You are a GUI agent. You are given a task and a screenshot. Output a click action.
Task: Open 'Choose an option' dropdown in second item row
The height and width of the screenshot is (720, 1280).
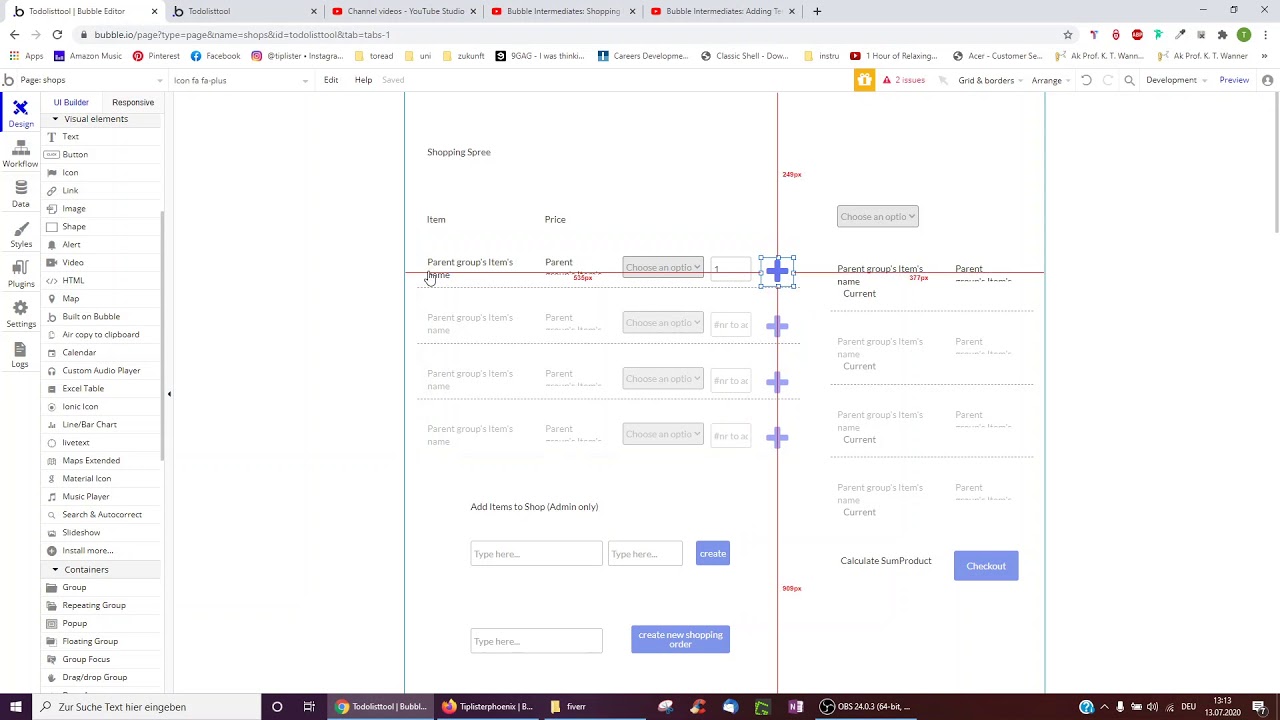pos(662,323)
